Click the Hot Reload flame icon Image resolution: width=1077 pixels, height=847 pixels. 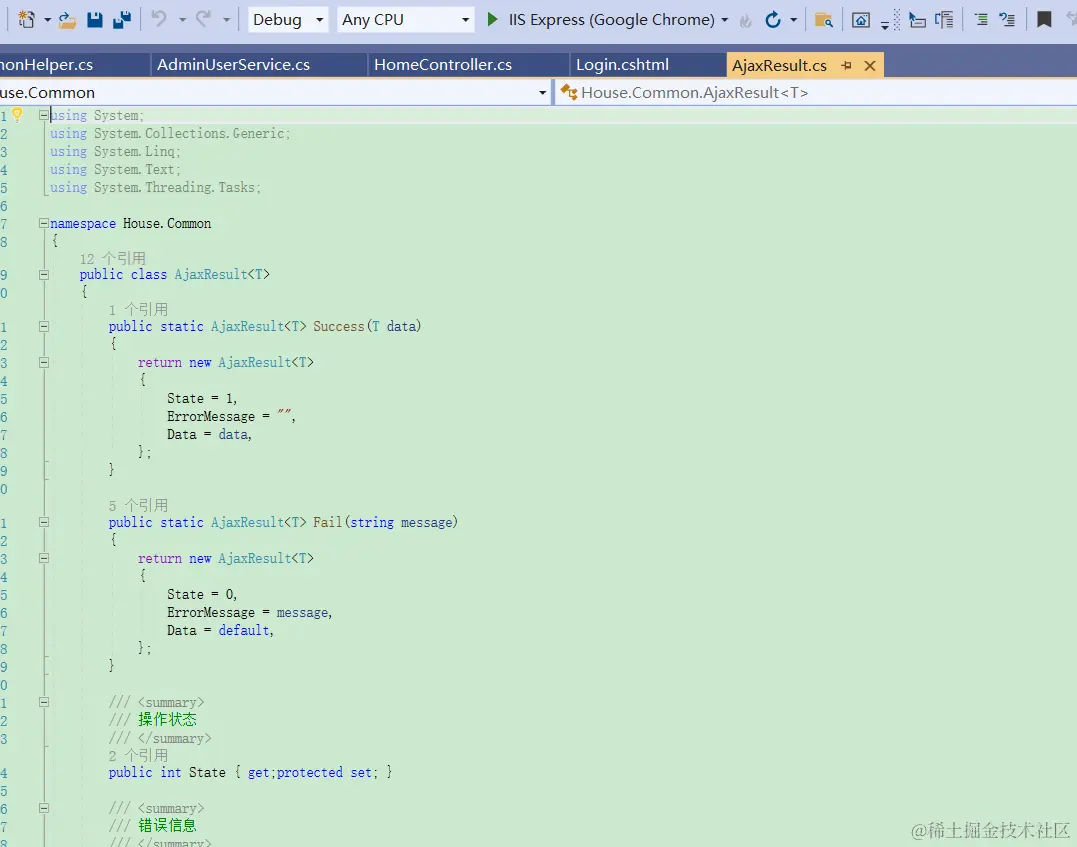[745, 21]
